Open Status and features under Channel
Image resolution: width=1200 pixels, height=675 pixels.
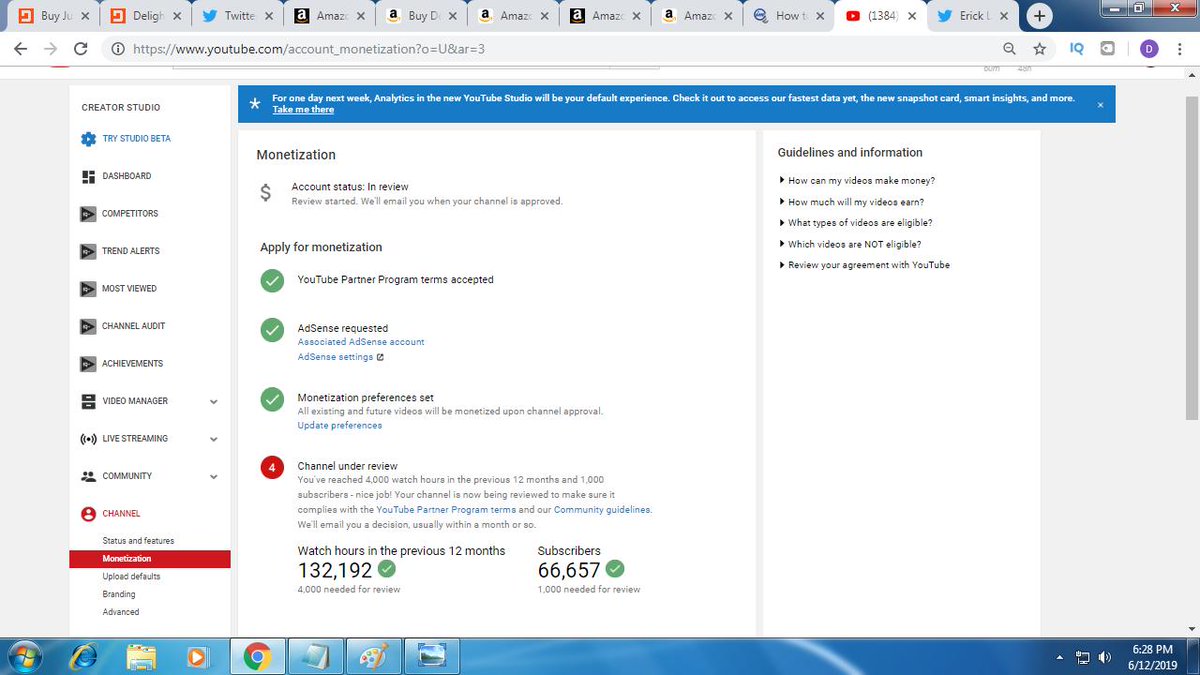(x=138, y=541)
